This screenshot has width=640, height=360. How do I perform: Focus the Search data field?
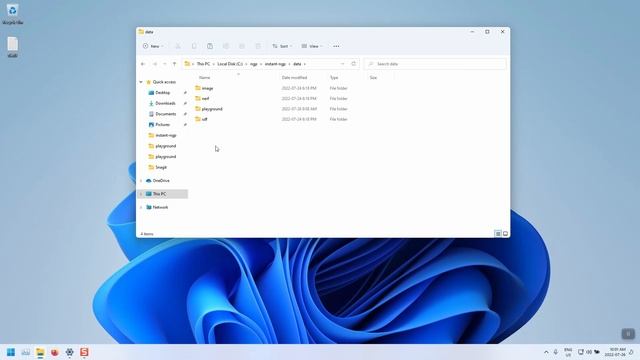(x=435, y=64)
